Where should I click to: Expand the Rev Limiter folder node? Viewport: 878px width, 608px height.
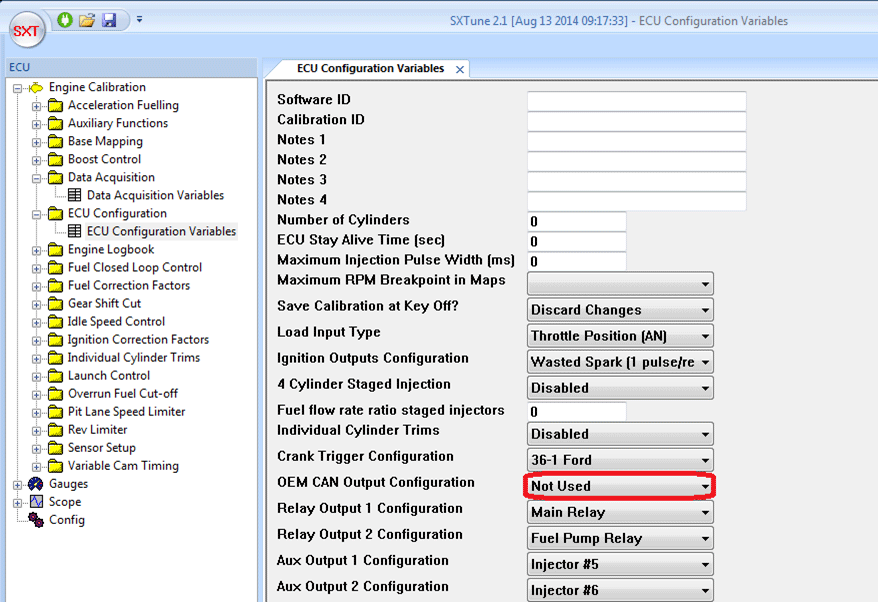37,430
